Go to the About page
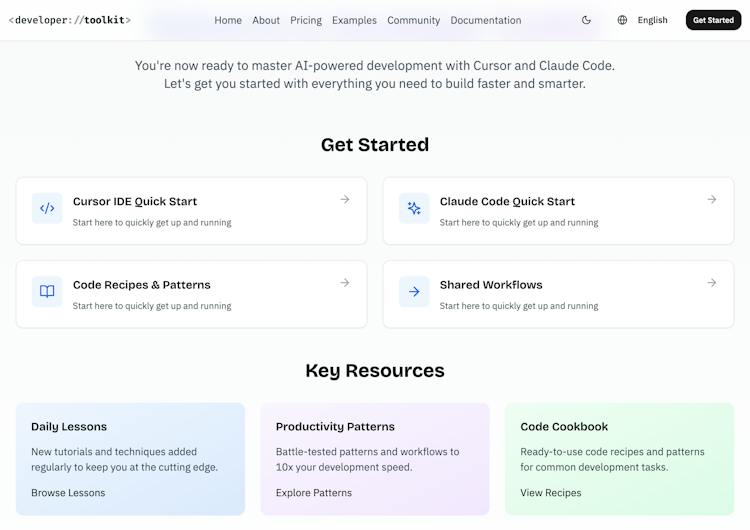The image size is (750, 530). pos(266,20)
